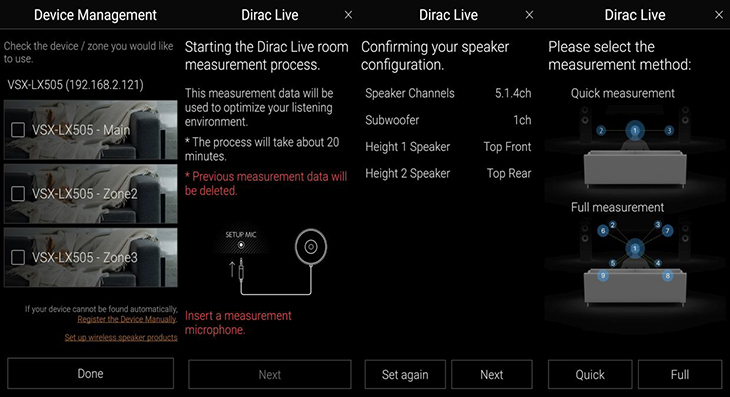This screenshot has width=730, height=397.
Task: Click the 'Insert a measurement microphone' message
Action: coord(238,323)
